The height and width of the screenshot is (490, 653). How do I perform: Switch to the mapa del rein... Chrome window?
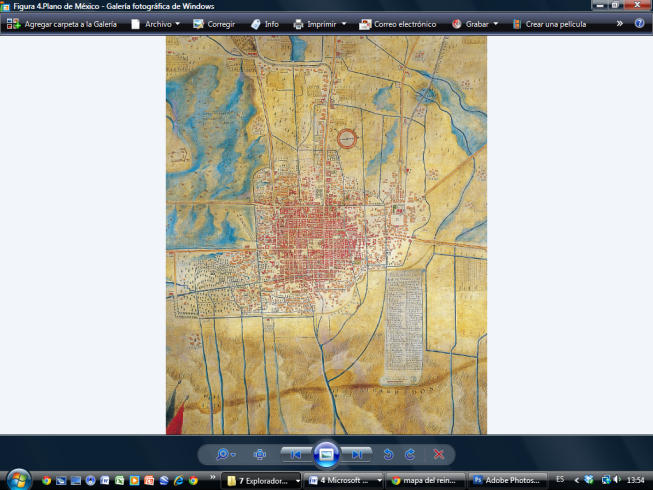425,480
